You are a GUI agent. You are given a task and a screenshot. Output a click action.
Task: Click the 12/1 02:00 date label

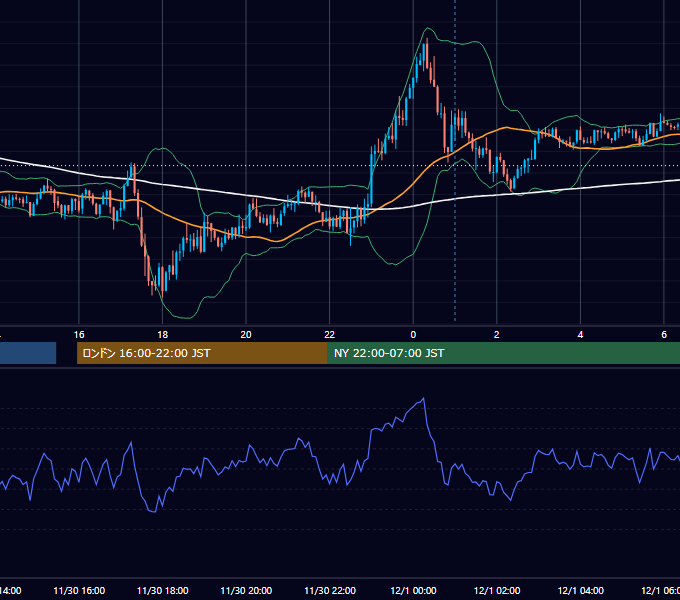pos(497,590)
